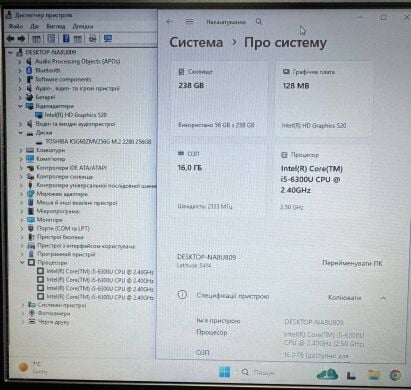411x390 pixels.
Task: Open the Дія menu
Action: 35,26
